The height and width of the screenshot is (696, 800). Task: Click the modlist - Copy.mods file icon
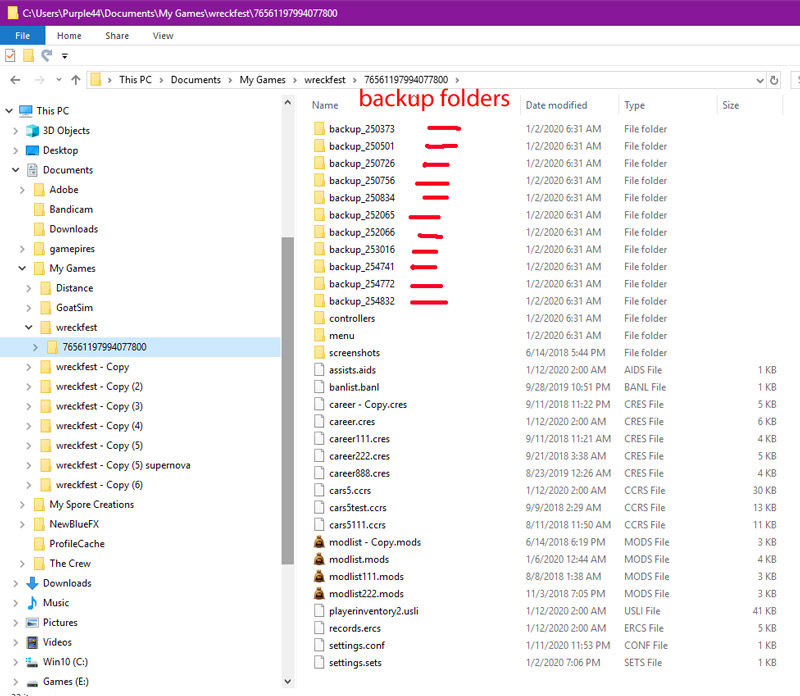tap(319, 542)
